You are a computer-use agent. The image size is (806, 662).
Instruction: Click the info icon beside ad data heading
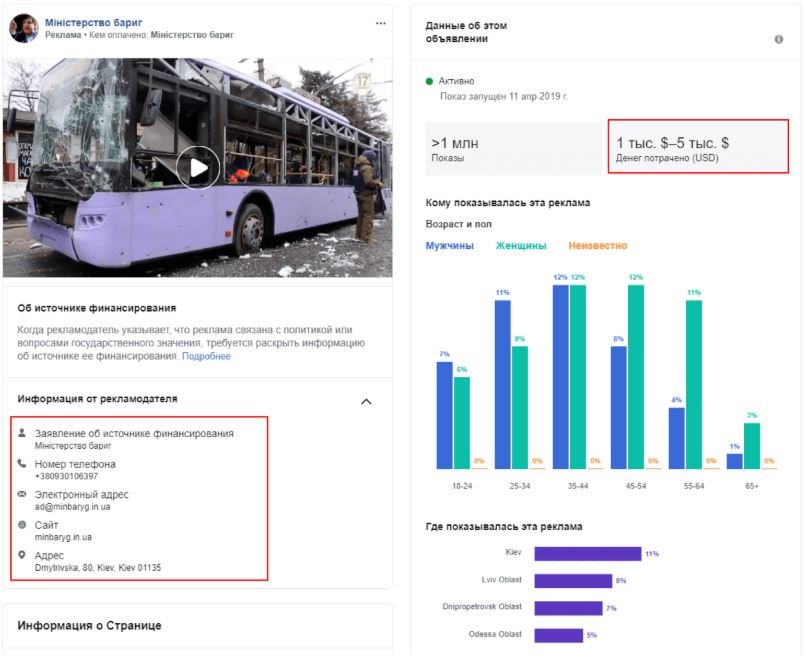pyautogui.click(x=778, y=40)
